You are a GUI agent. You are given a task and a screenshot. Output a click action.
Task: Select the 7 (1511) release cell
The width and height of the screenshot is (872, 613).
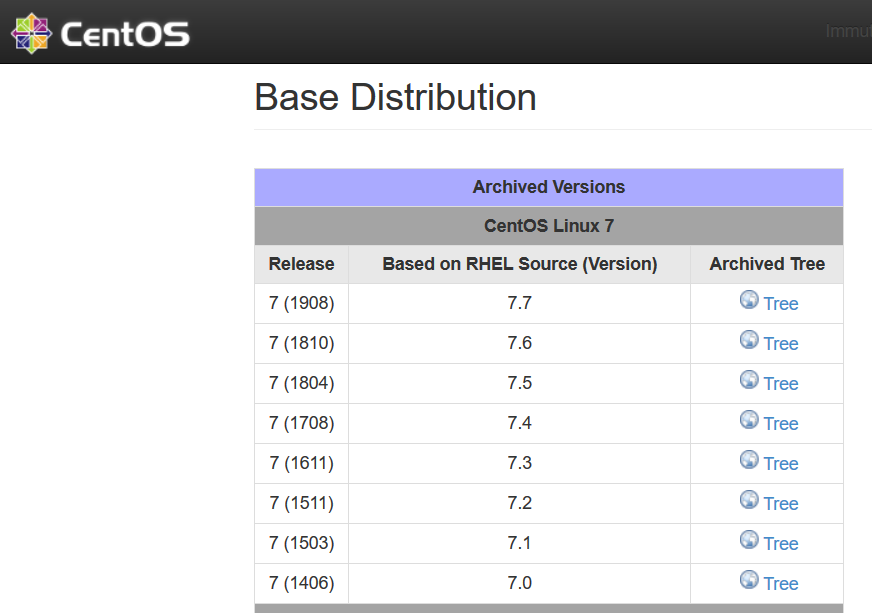[x=301, y=504]
